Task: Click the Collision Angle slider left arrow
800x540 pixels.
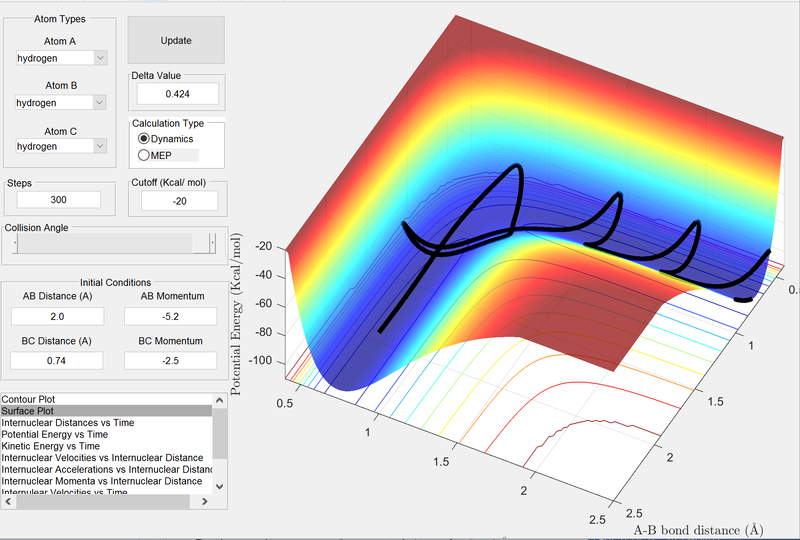Action: coord(15,243)
